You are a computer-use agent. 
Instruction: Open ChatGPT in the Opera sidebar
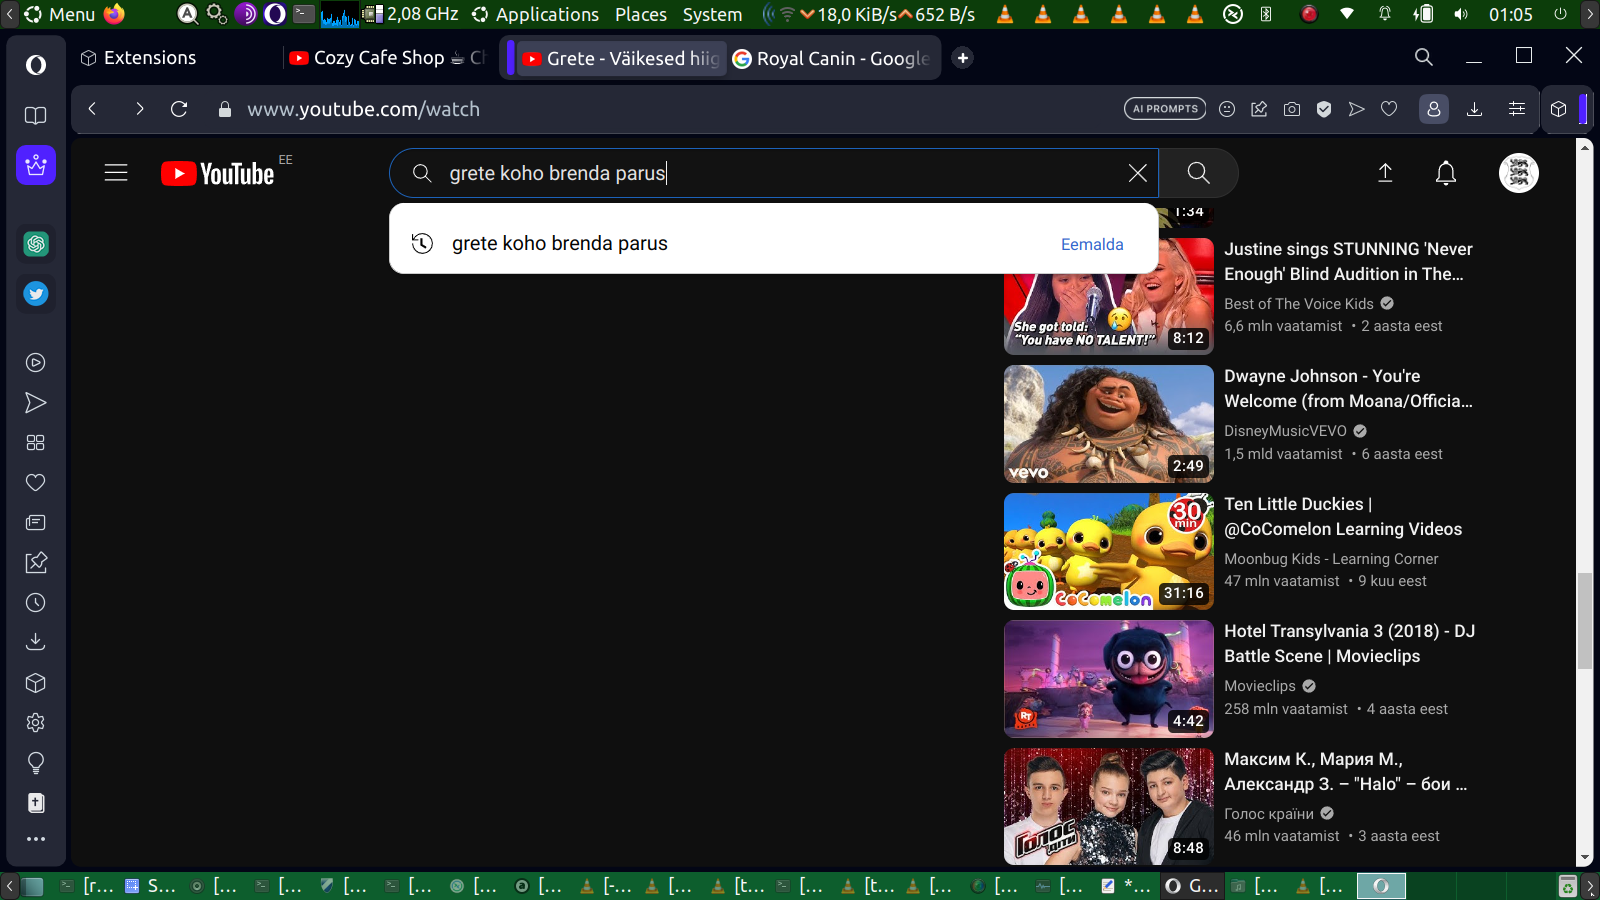pos(36,244)
